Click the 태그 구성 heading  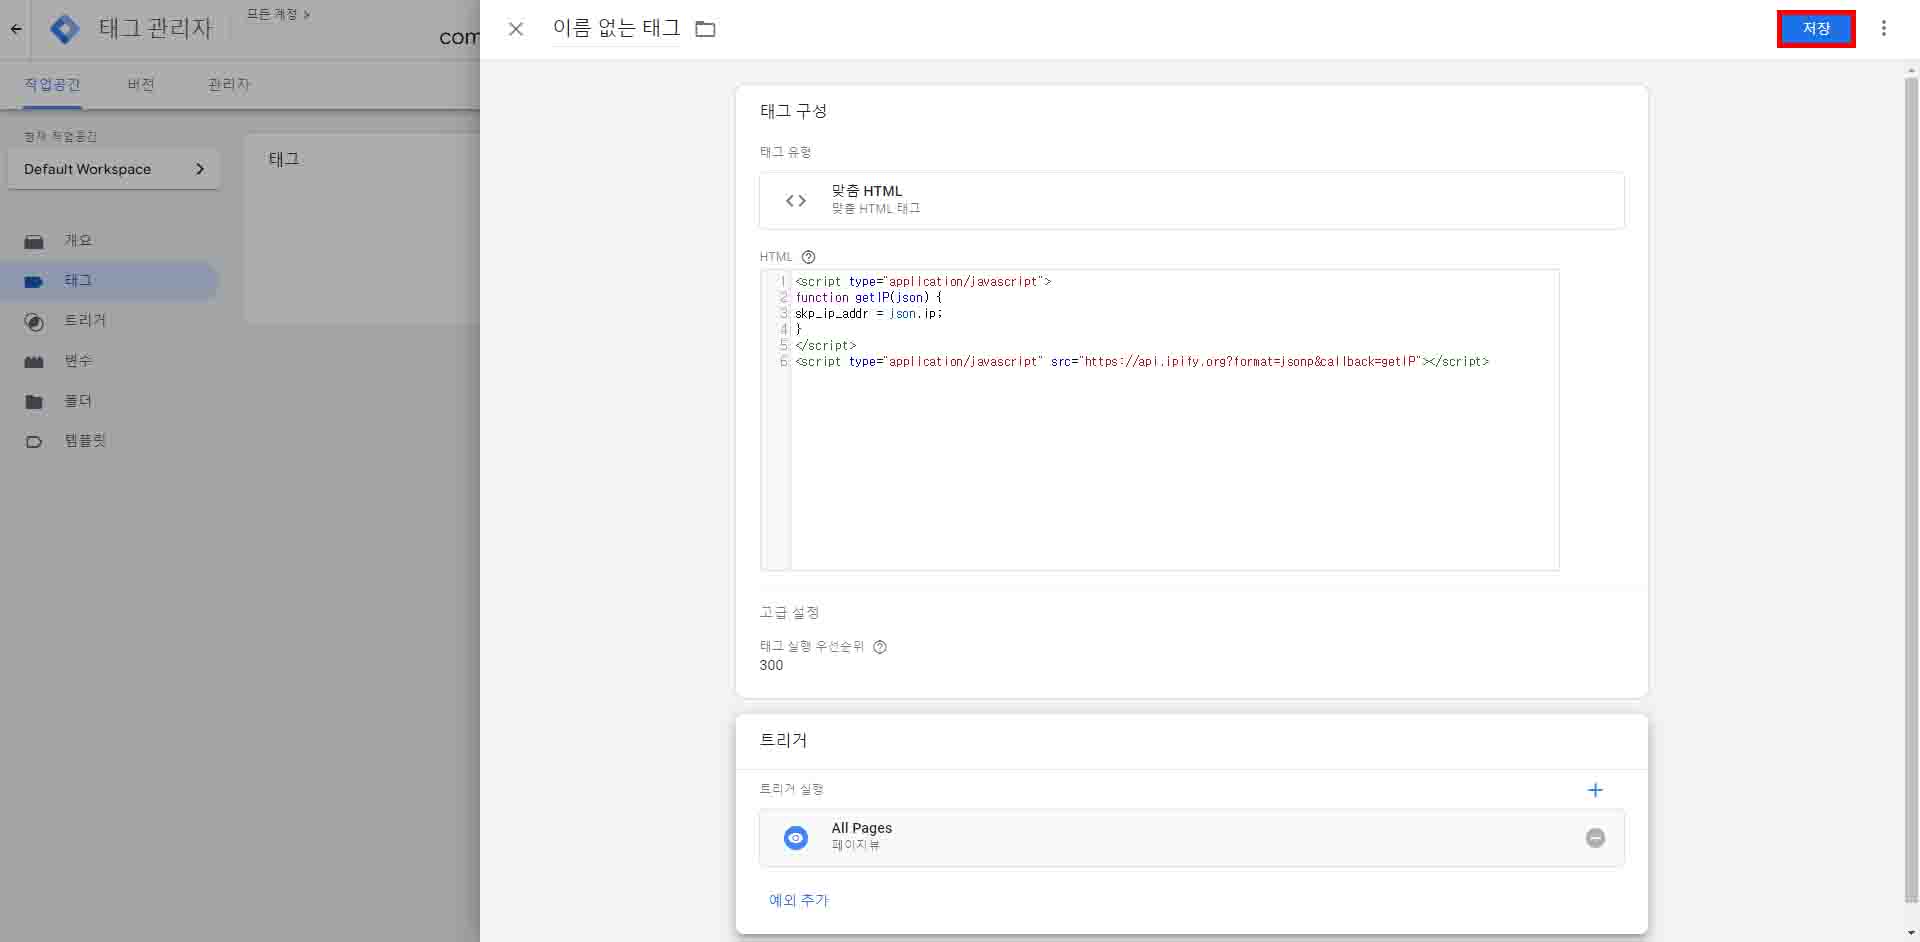793,111
